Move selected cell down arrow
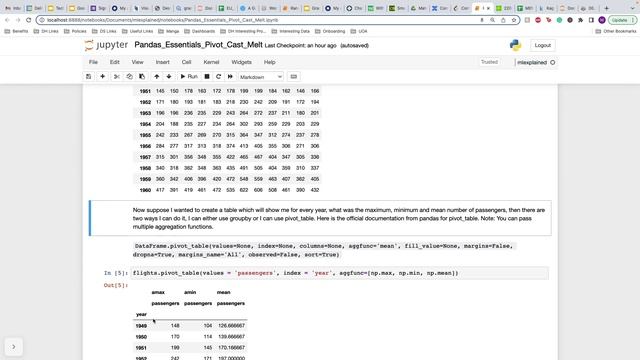Viewport: 640px width, 360px height. (x=169, y=77)
